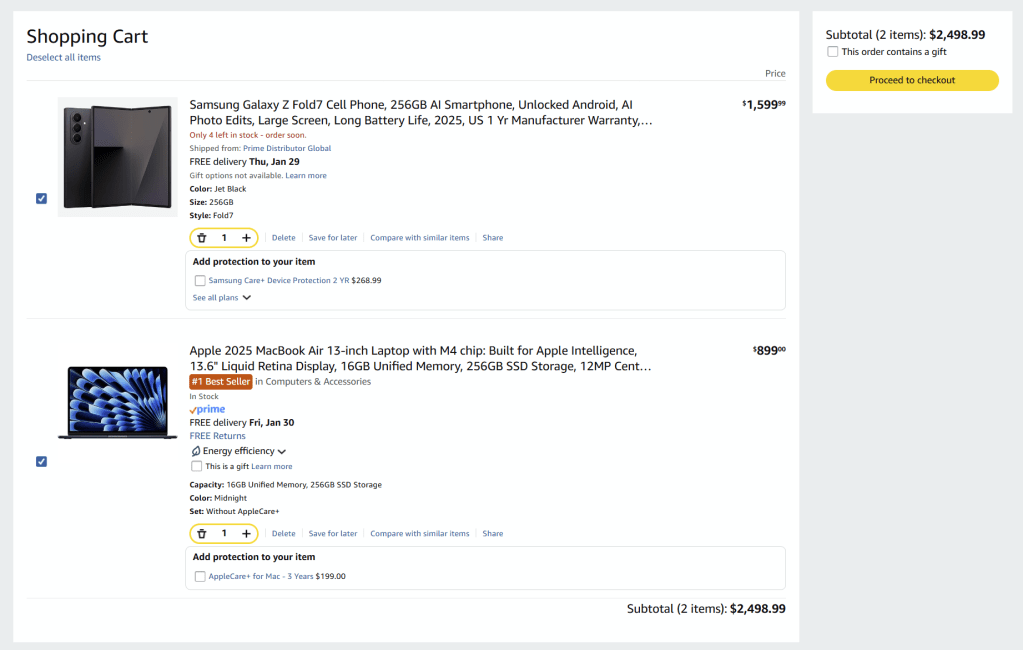Open the Samsung Galaxy Z Fold7 product thumbnail
Viewport: 1023px width, 650px height.
[118, 157]
